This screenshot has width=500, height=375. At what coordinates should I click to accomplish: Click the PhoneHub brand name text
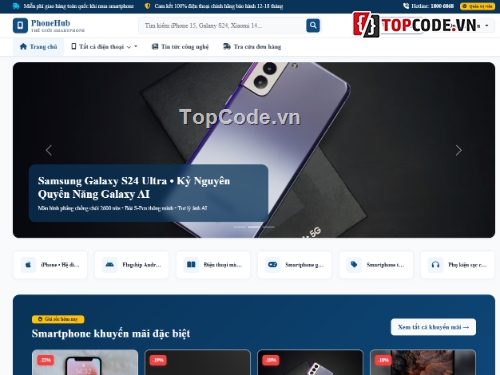[x=51, y=23]
